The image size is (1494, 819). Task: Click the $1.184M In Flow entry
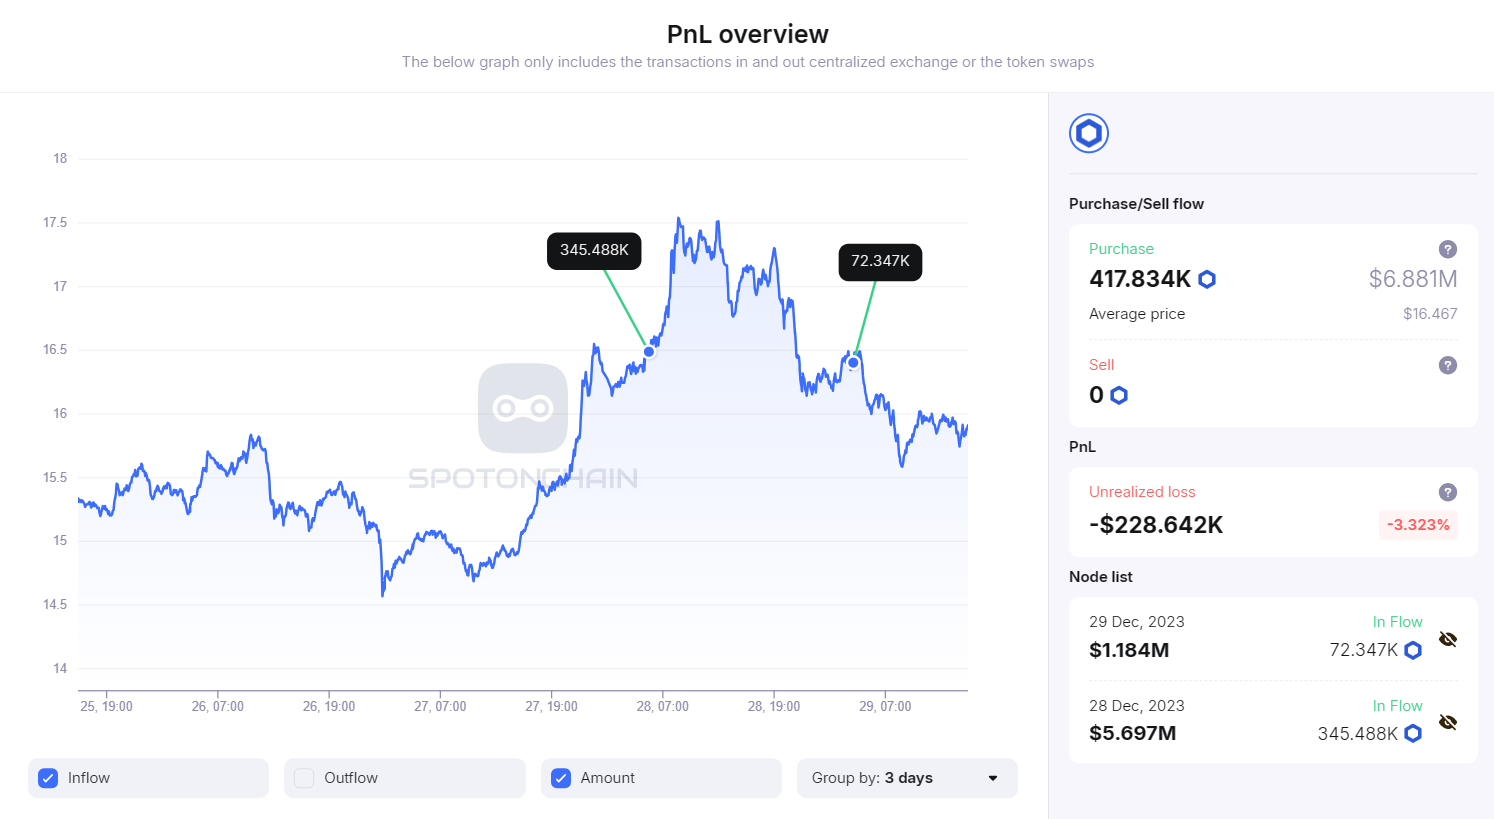coord(1129,649)
